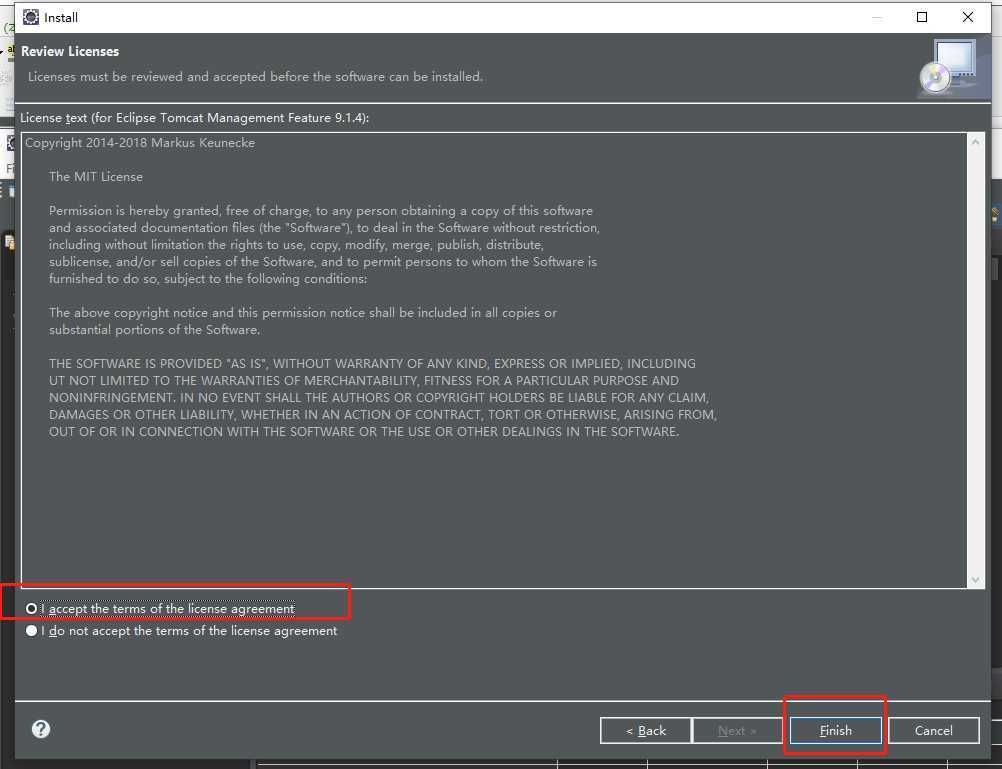
Task: Click the Finish button
Action: [835, 731]
